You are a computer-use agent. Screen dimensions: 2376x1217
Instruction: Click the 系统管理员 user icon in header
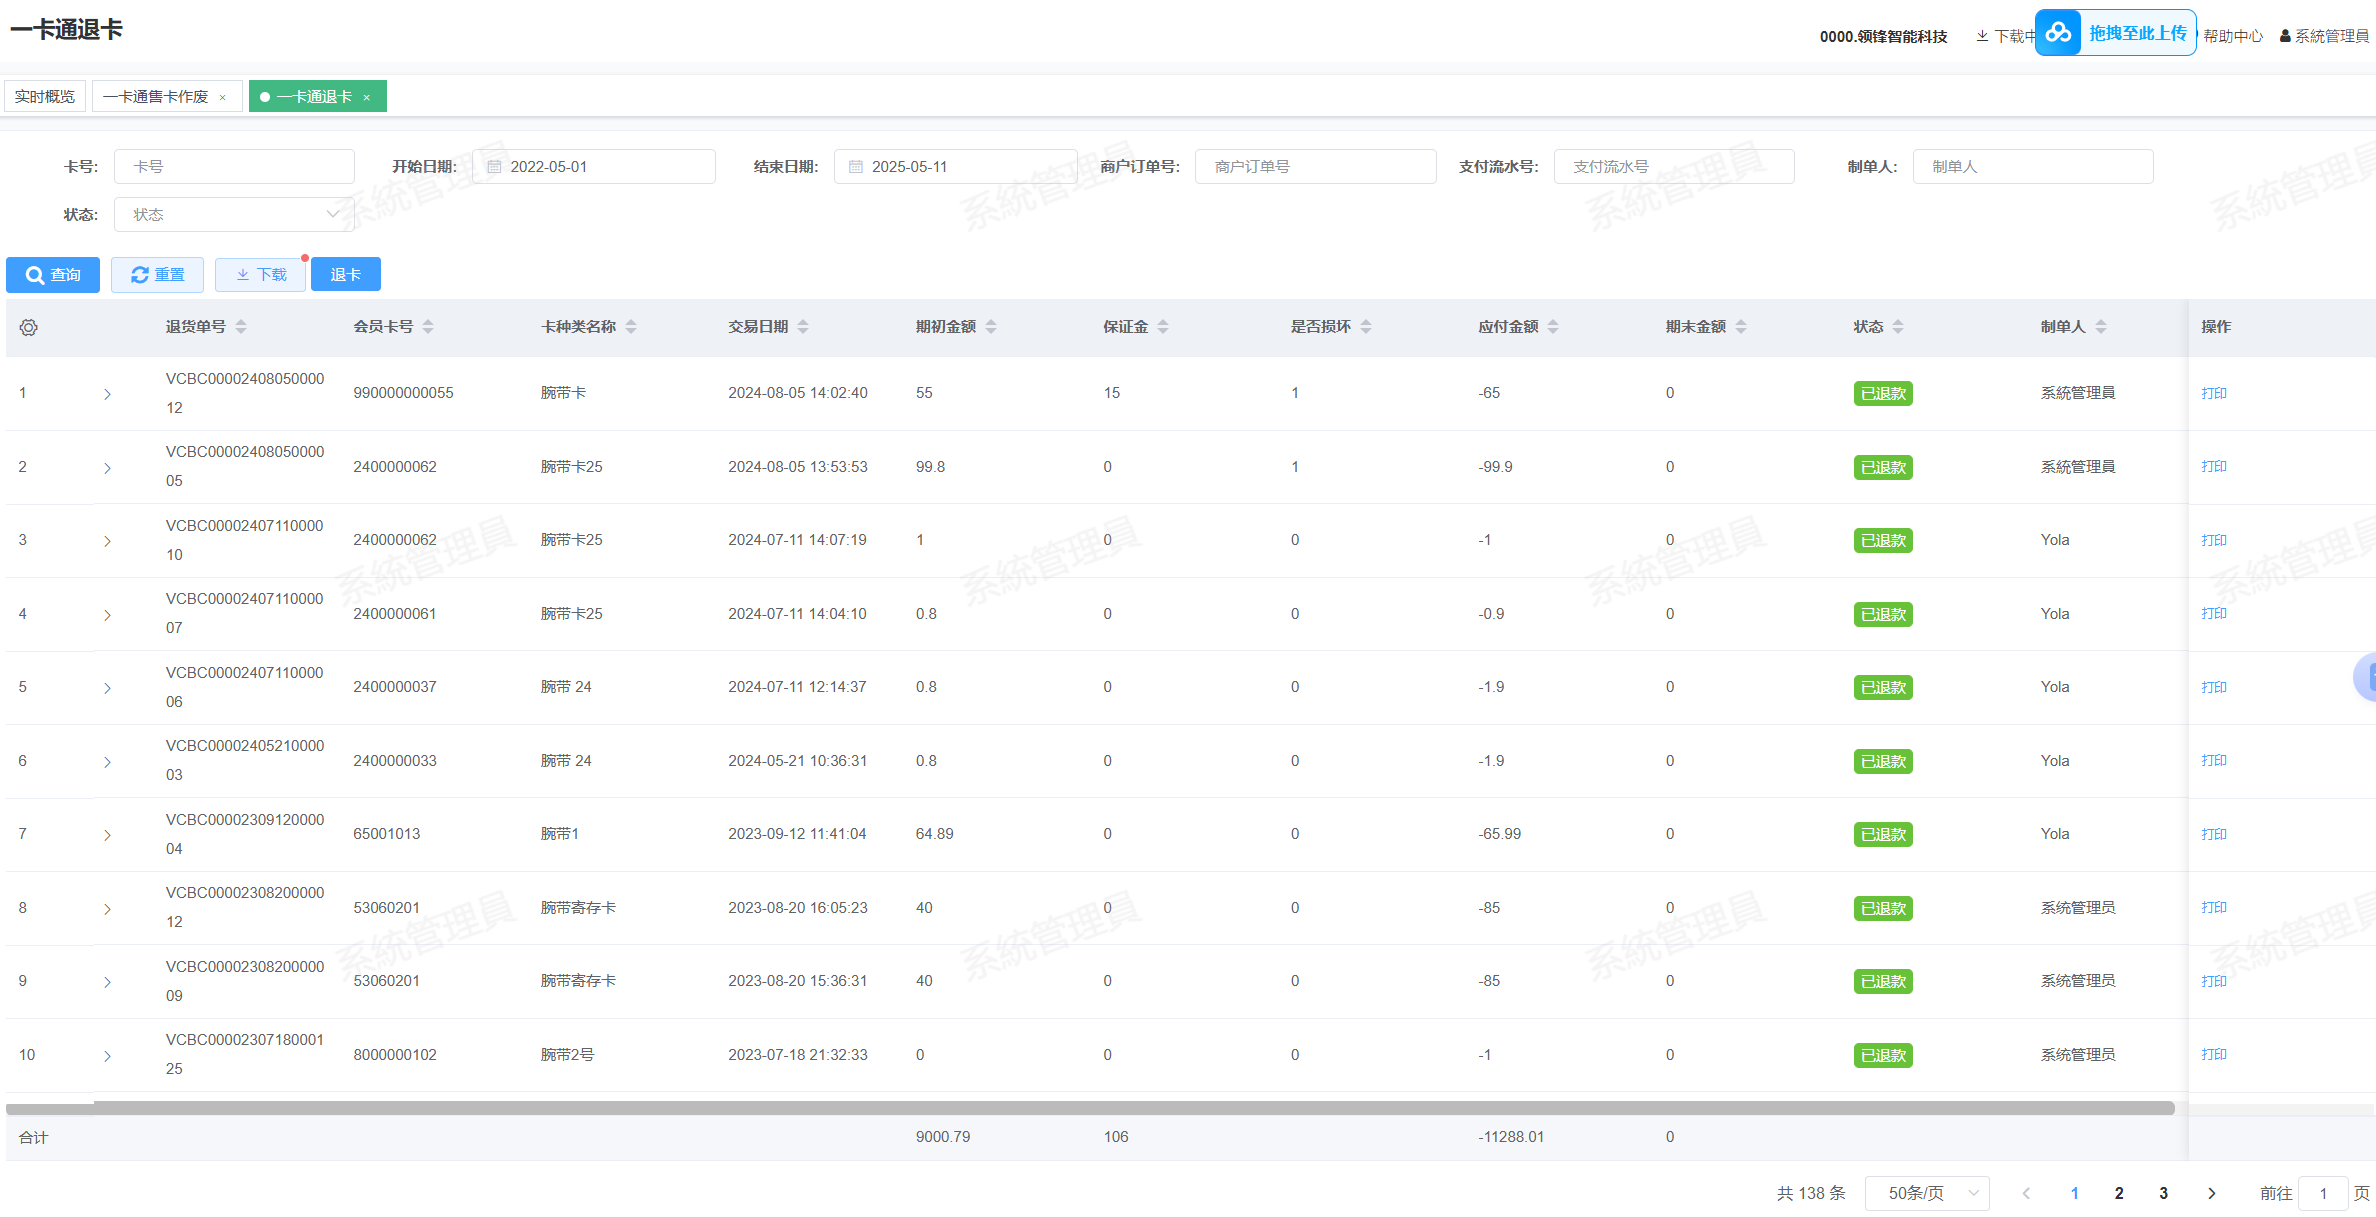click(x=2285, y=36)
